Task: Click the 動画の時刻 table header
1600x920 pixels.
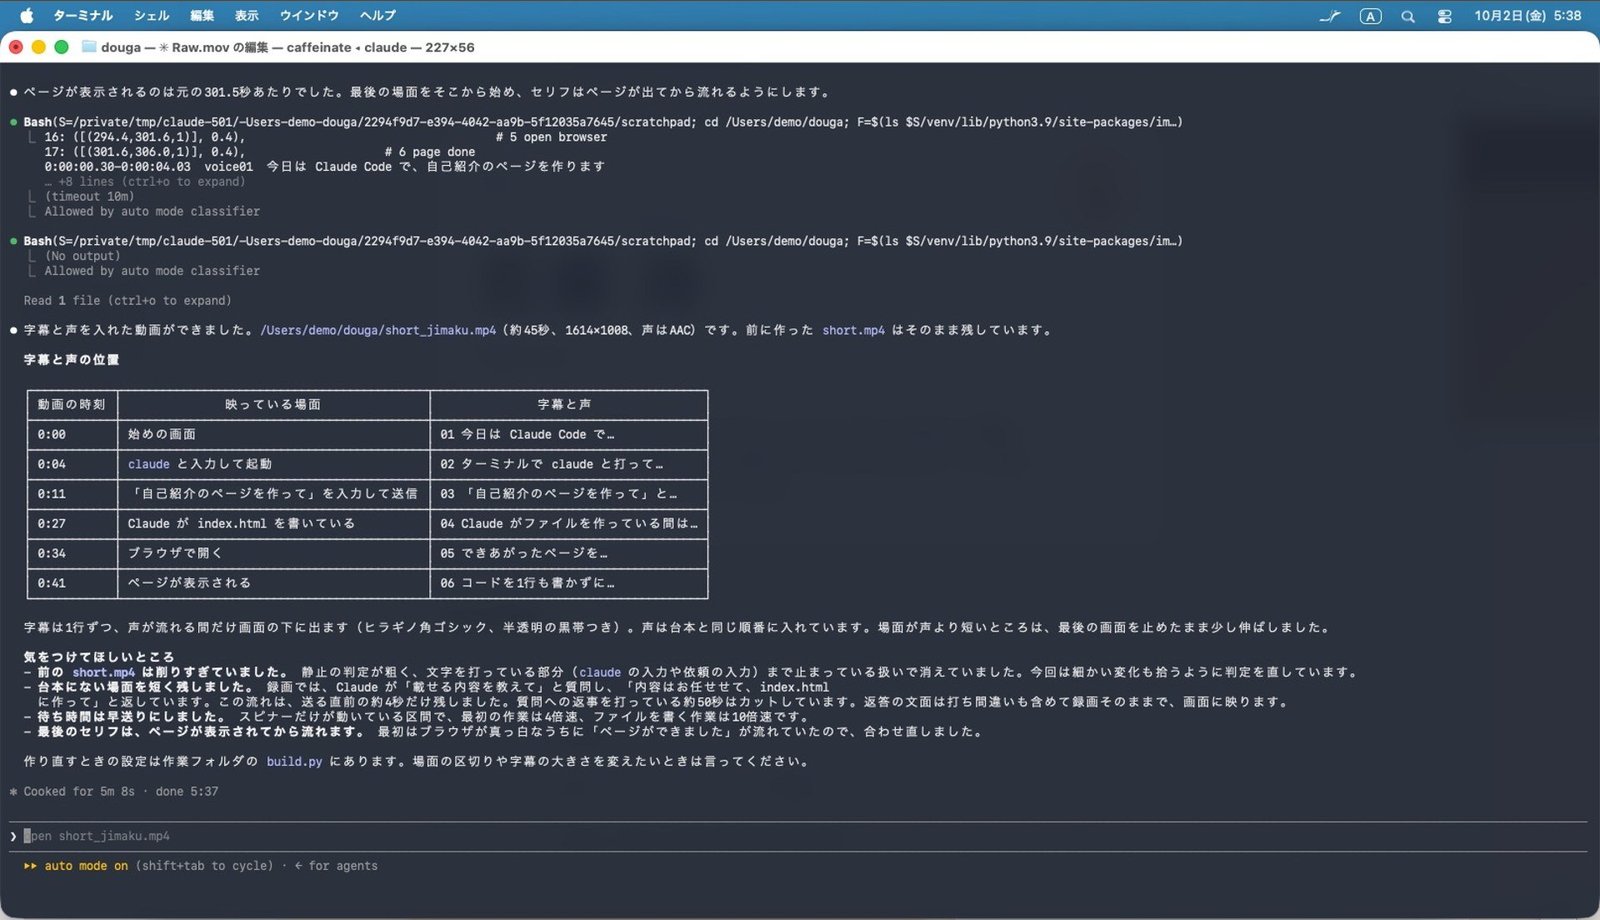Action: 72,405
